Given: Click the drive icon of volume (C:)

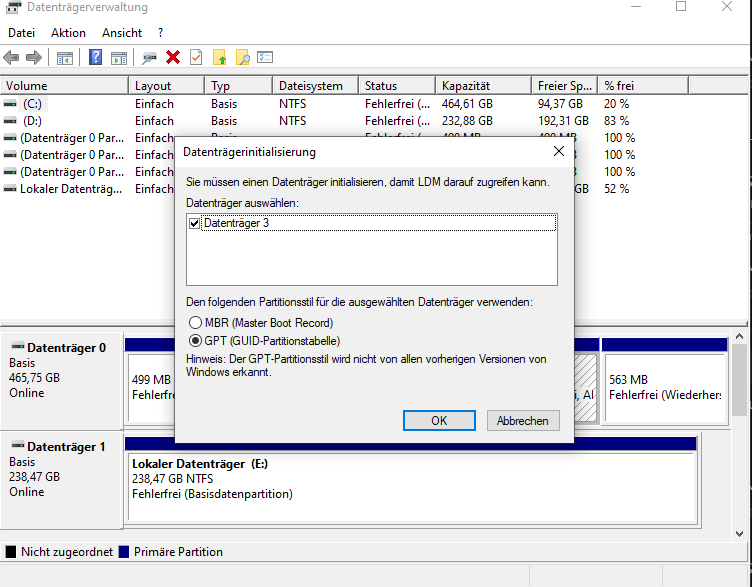Looking at the screenshot, I should [x=10, y=104].
